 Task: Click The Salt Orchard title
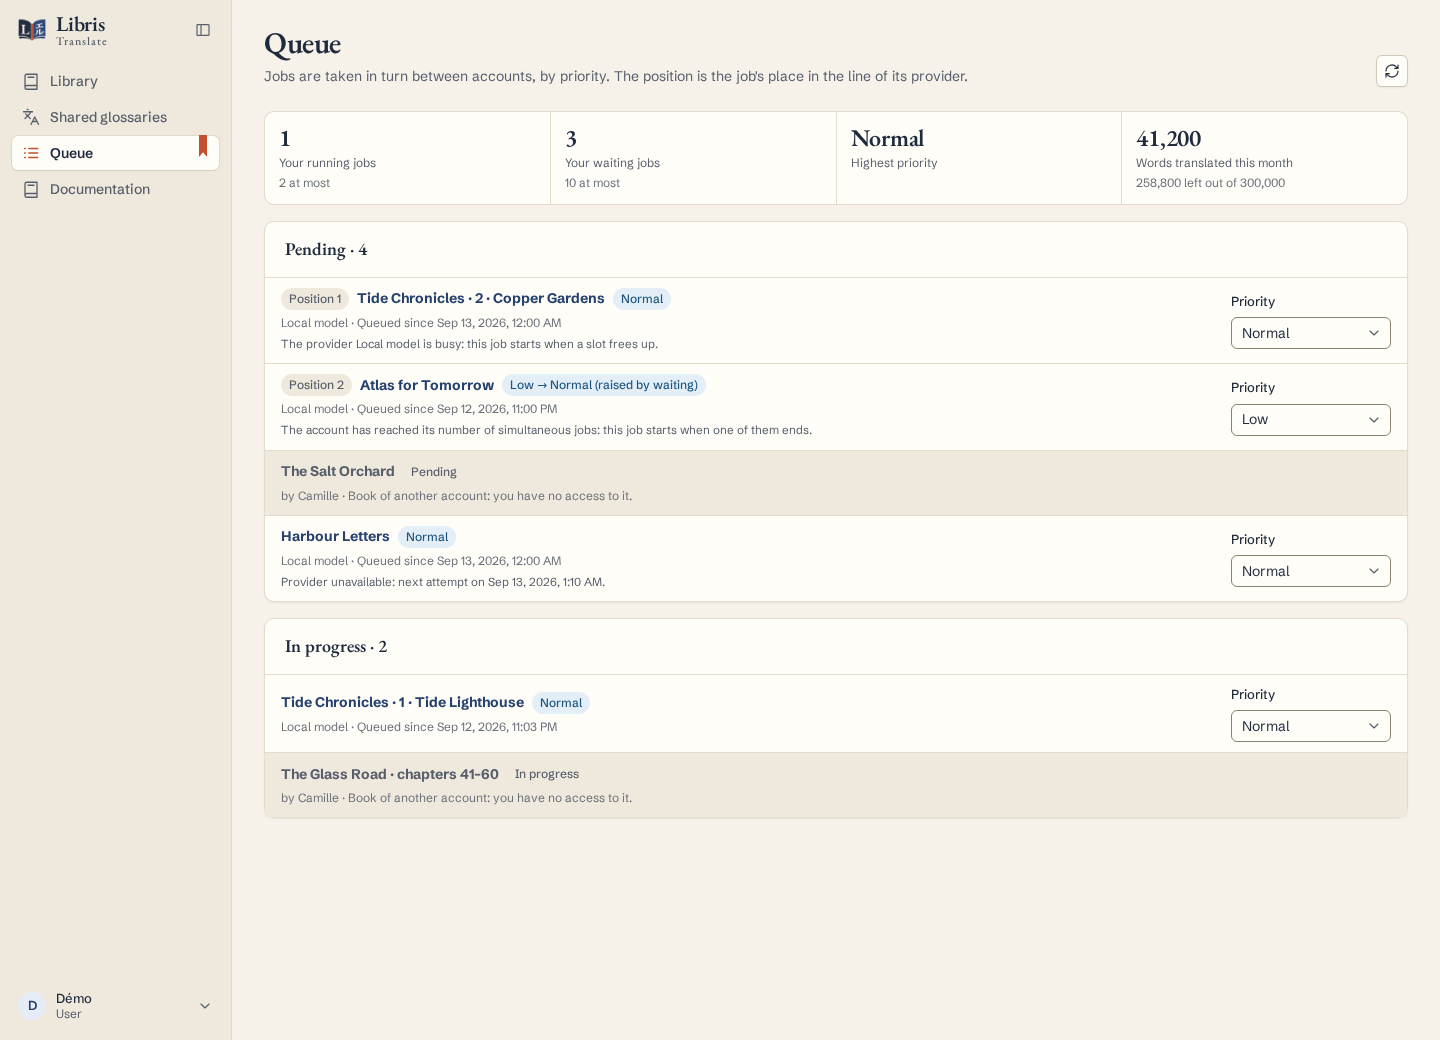(338, 471)
